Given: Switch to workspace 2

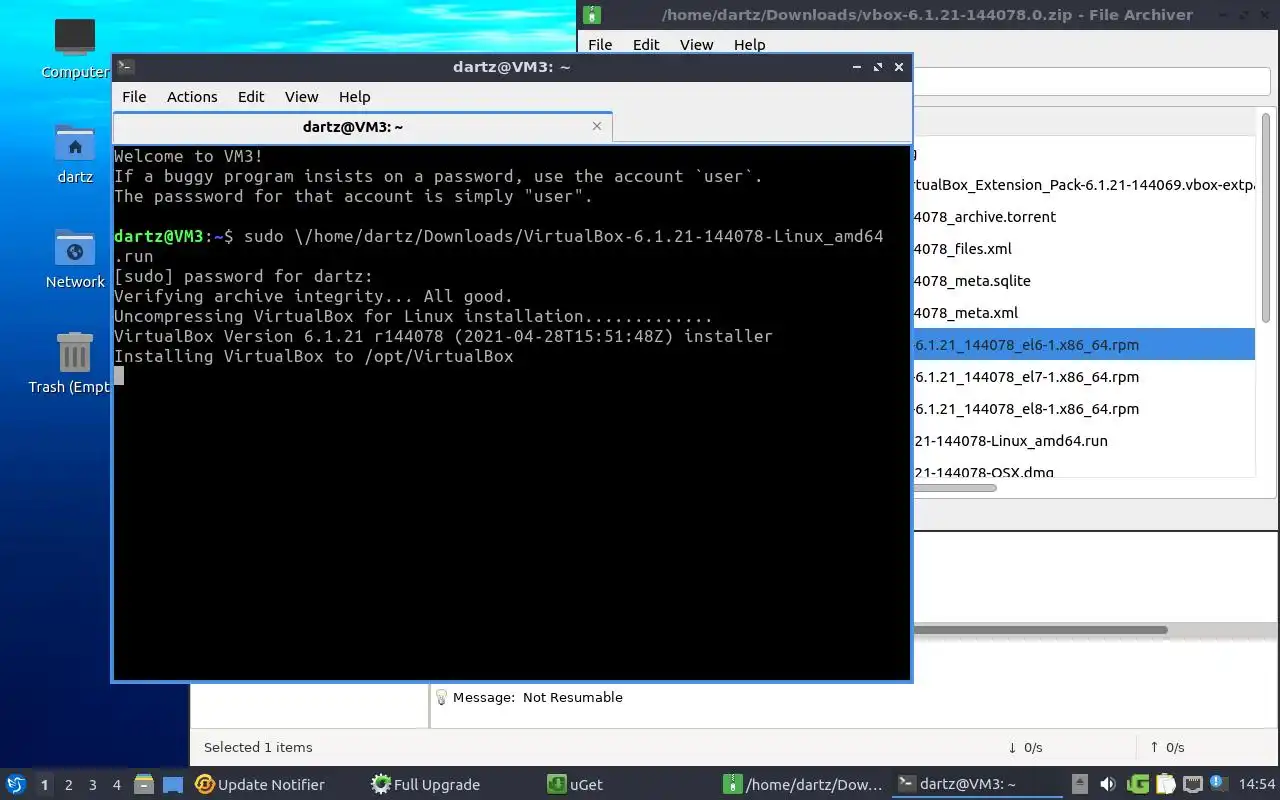Looking at the screenshot, I should [x=68, y=785].
